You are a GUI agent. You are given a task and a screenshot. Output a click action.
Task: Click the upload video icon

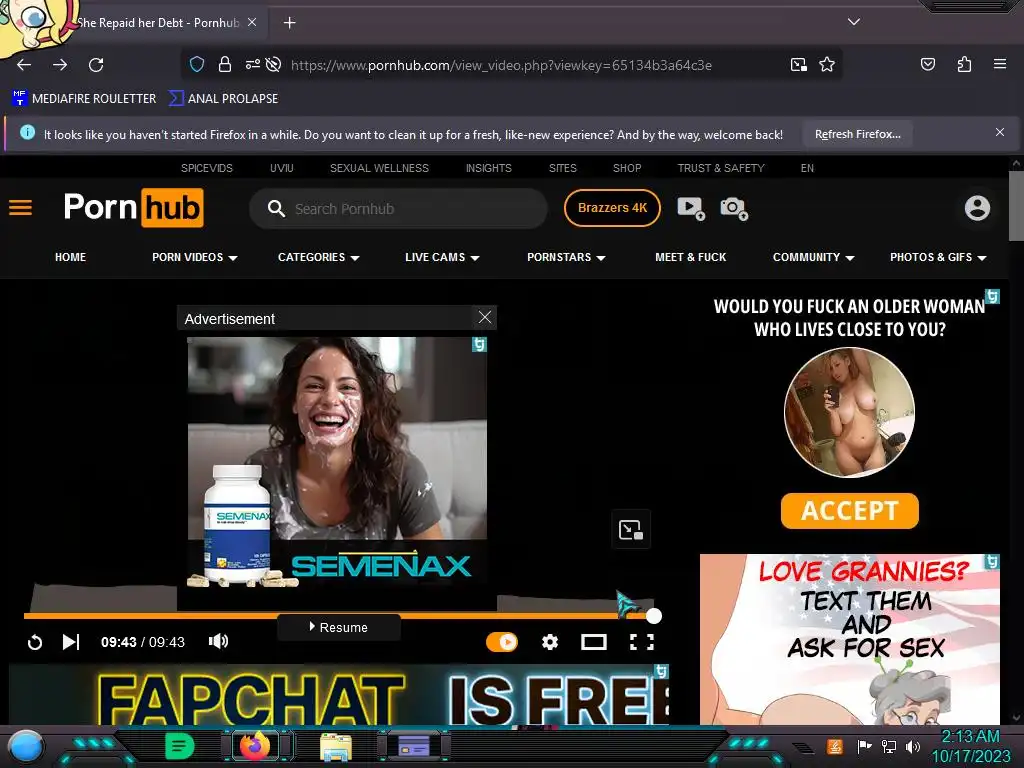[x=691, y=208]
